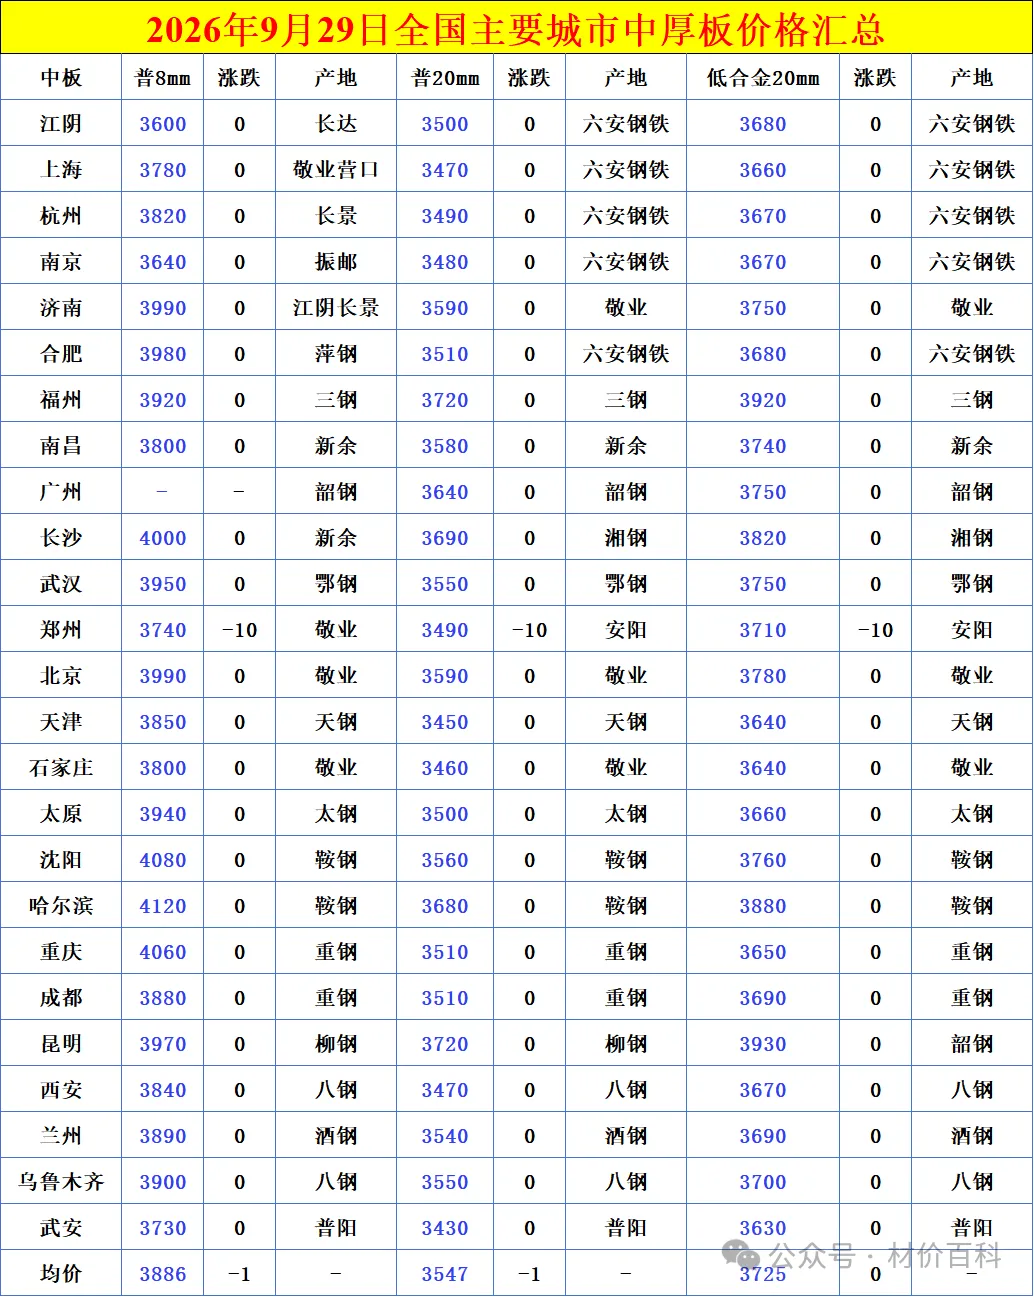Select 低合金20mm price 3920 in 福州 row
The height and width of the screenshot is (1297, 1034).
(763, 400)
